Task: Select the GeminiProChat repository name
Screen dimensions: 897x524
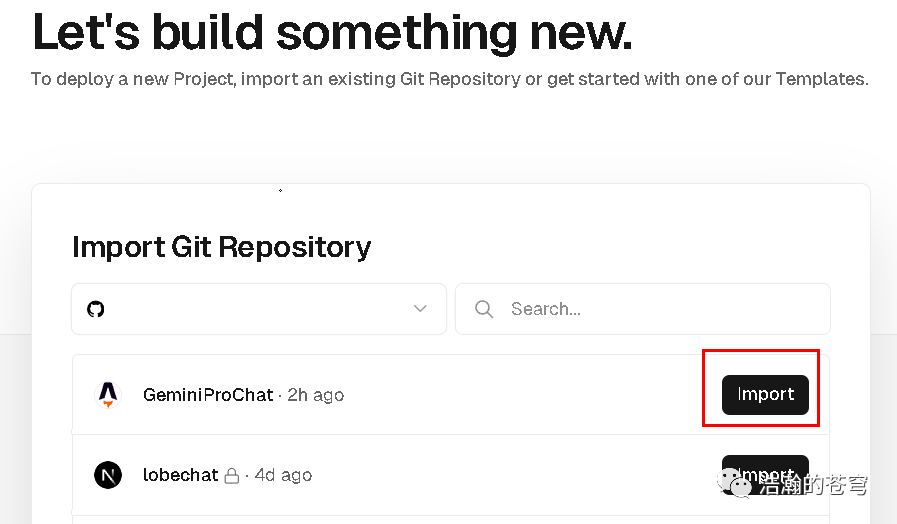Action: [208, 395]
